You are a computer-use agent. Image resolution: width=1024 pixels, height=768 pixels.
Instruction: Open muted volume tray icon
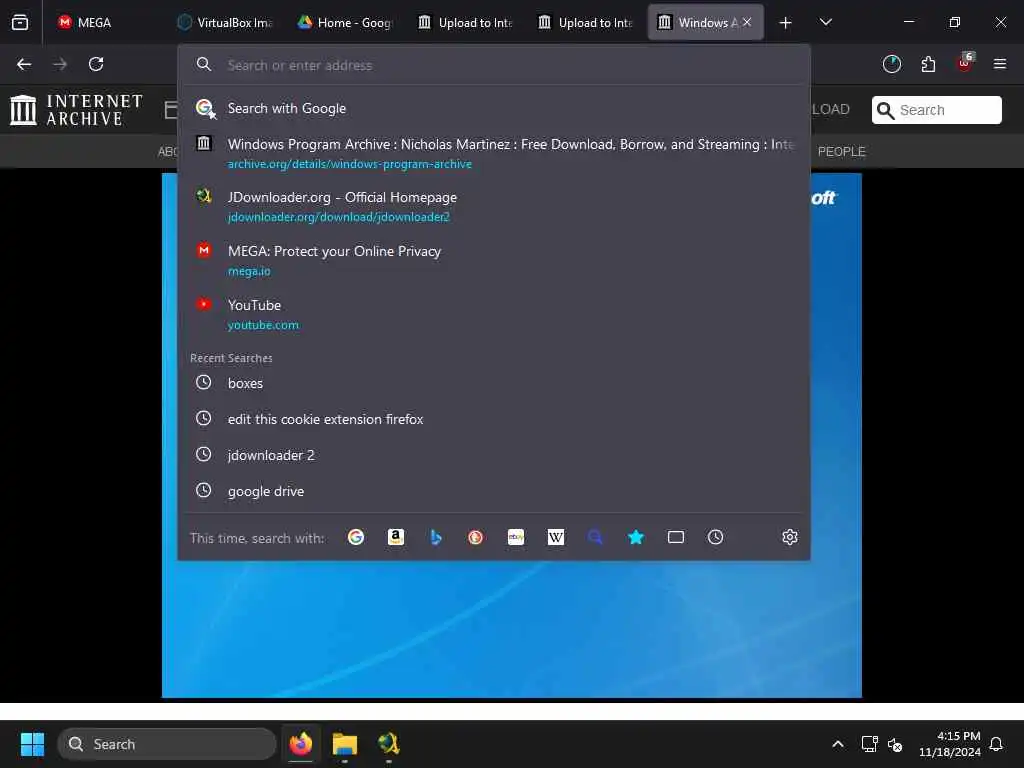point(895,744)
